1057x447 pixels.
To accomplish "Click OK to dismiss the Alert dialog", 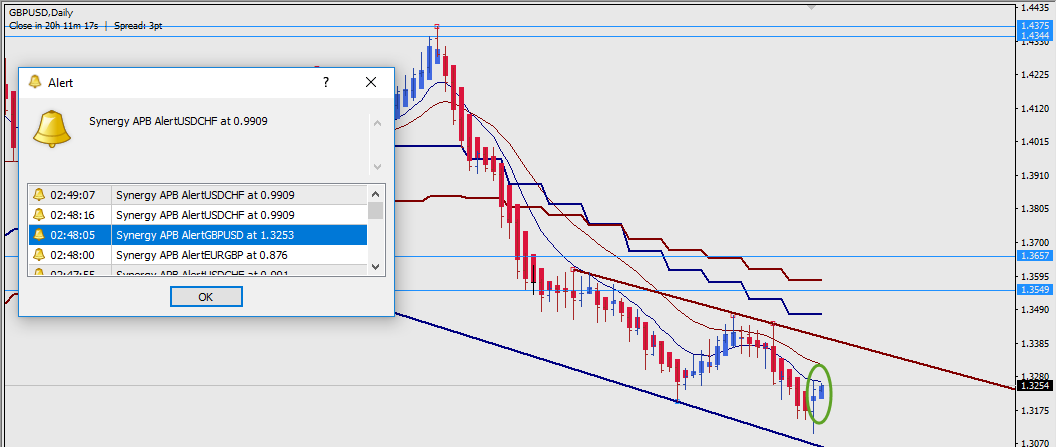I will 206,297.
